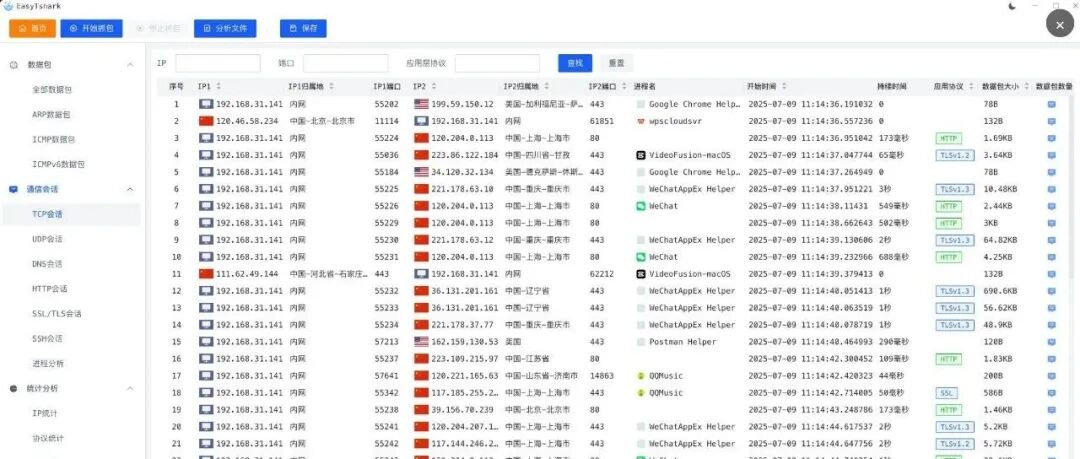Click TLSv1.2 tag in row 4

pos(955,155)
